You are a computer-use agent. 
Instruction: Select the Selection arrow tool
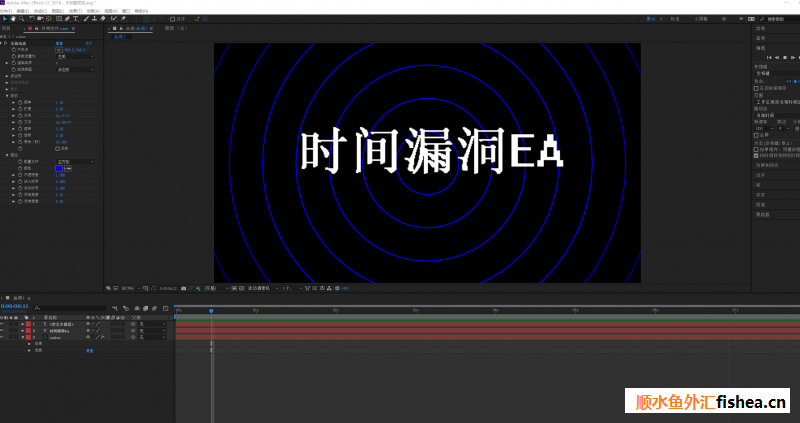[x=4, y=18]
